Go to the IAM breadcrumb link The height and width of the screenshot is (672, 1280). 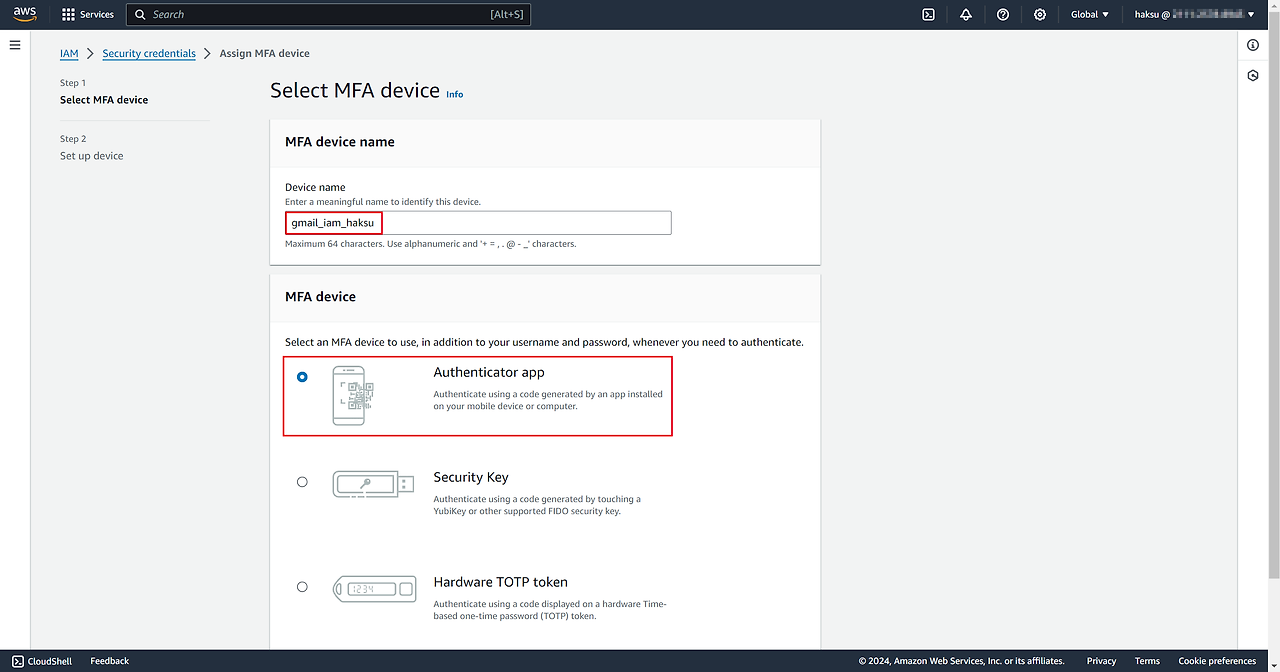click(x=69, y=54)
